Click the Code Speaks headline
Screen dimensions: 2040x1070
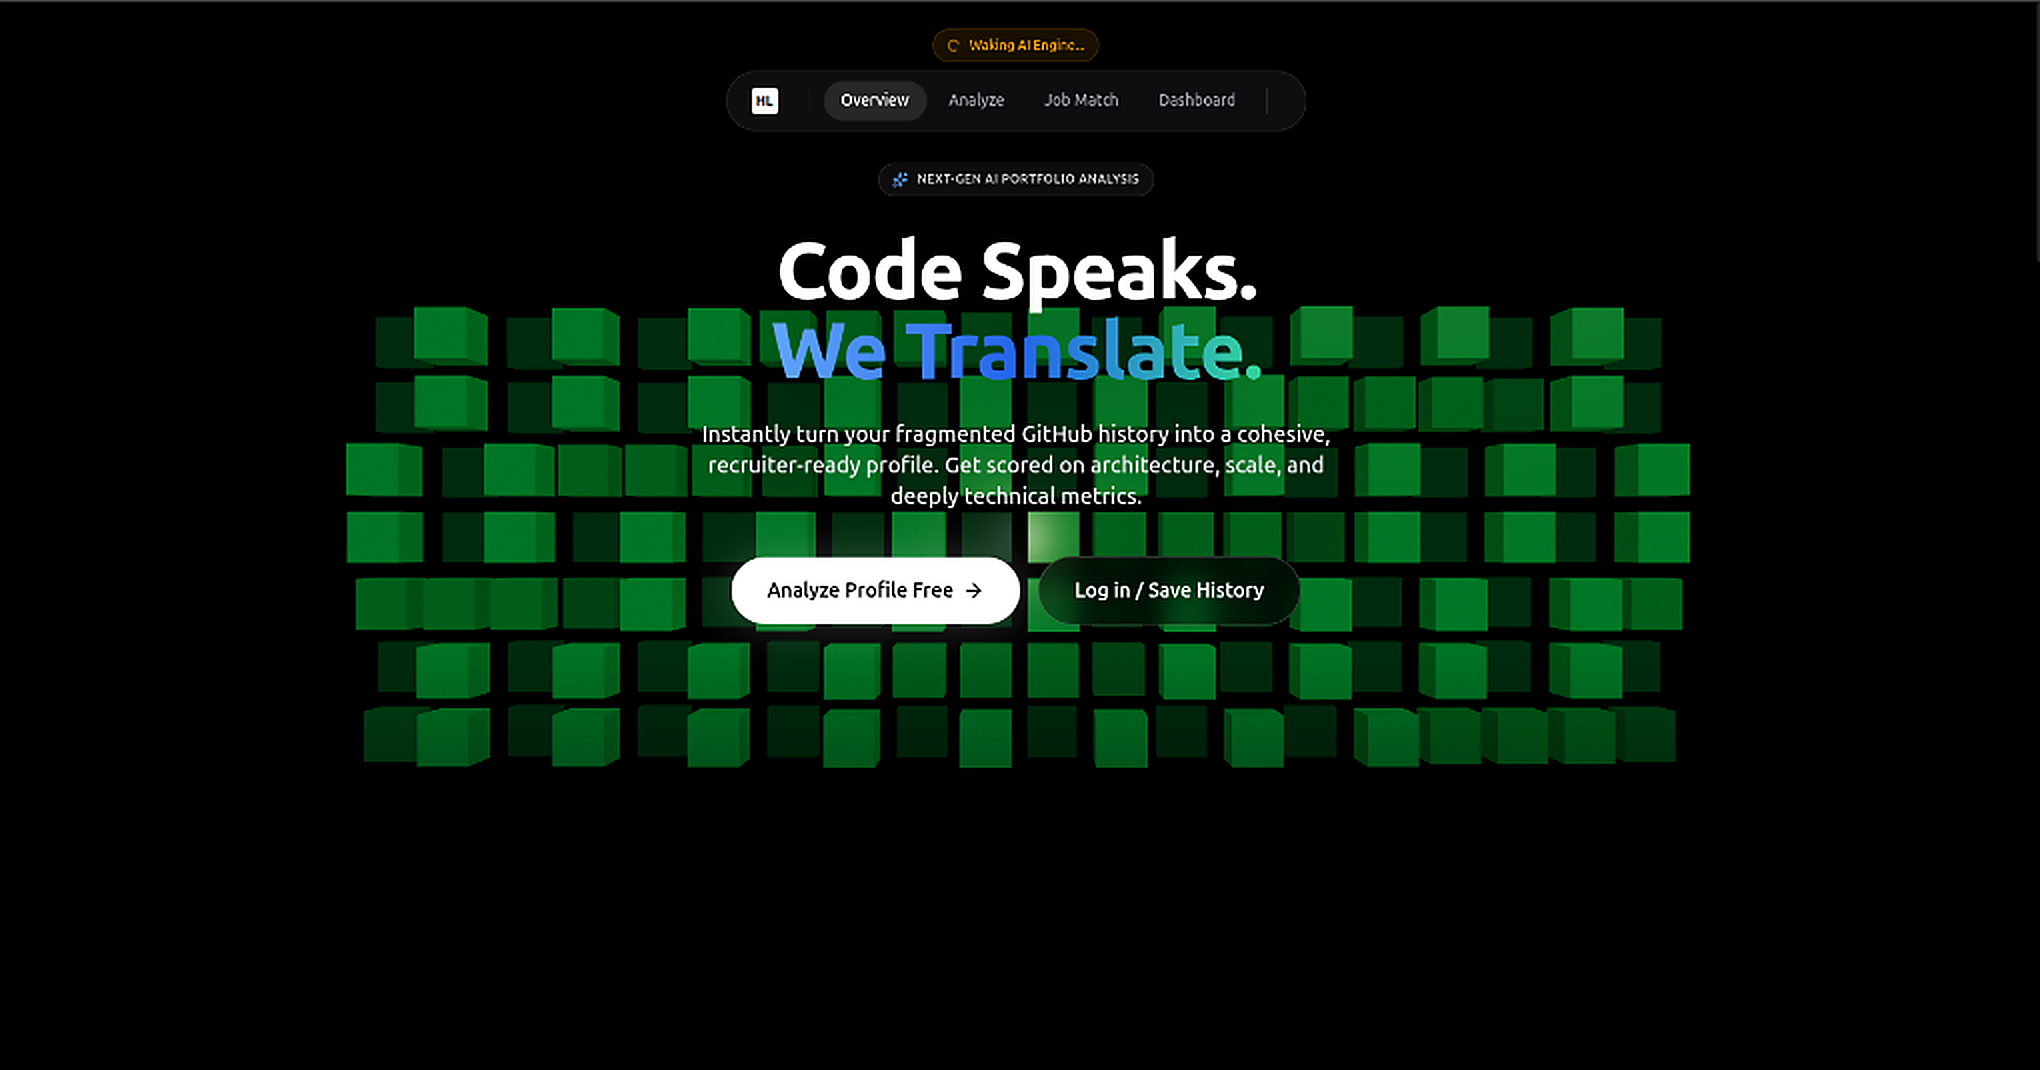pyautogui.click(x=1017, y=271)
